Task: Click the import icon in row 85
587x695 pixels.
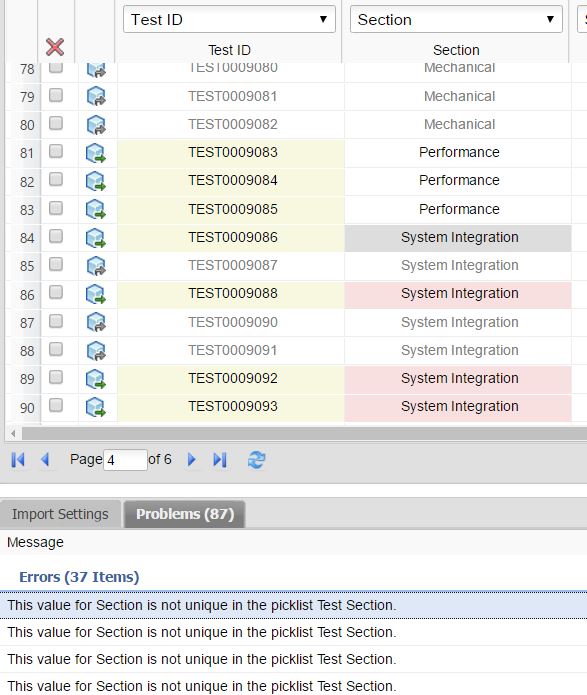Action: 96,266
